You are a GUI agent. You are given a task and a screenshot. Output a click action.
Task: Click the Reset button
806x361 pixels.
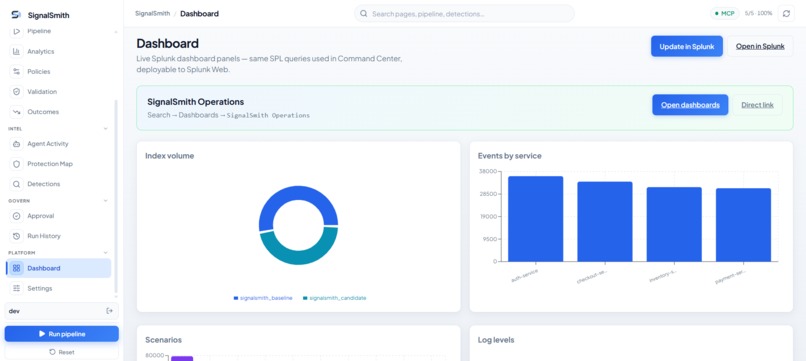click(62, 352)
